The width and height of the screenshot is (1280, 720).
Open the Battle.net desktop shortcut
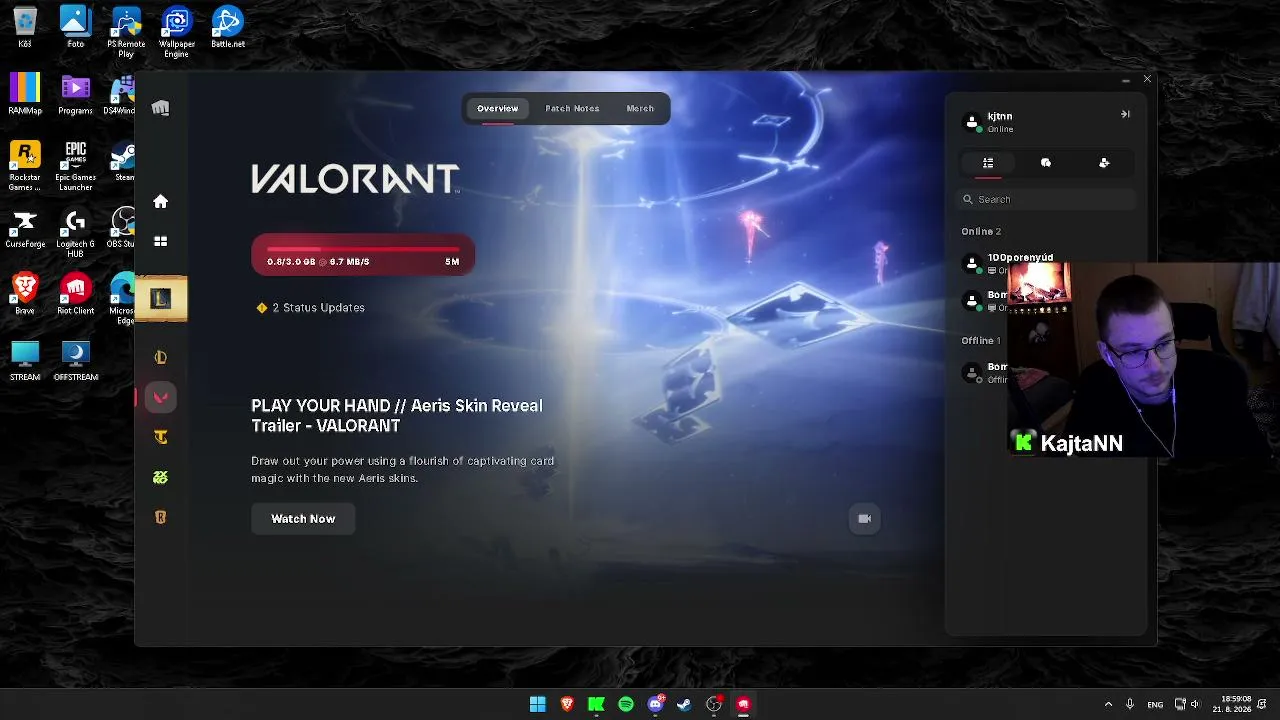pyautogui.click(x=228, y=28)
